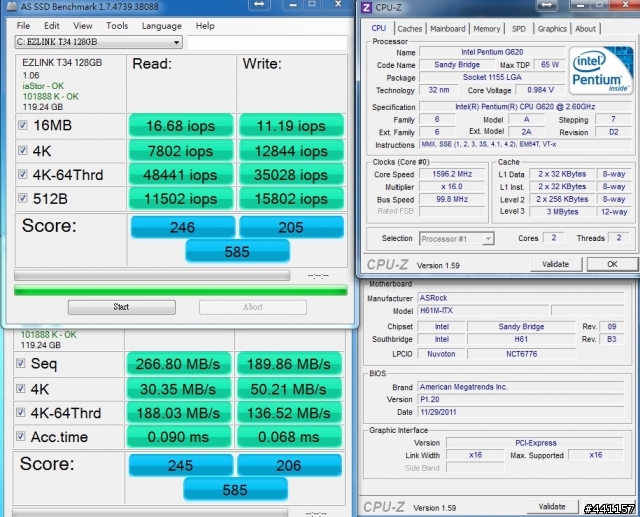Image resolution: width=640 pixels, height=517 pixels.
Task: Toggle the 4K checkbox in MB/s window
Action: (20, 388)
